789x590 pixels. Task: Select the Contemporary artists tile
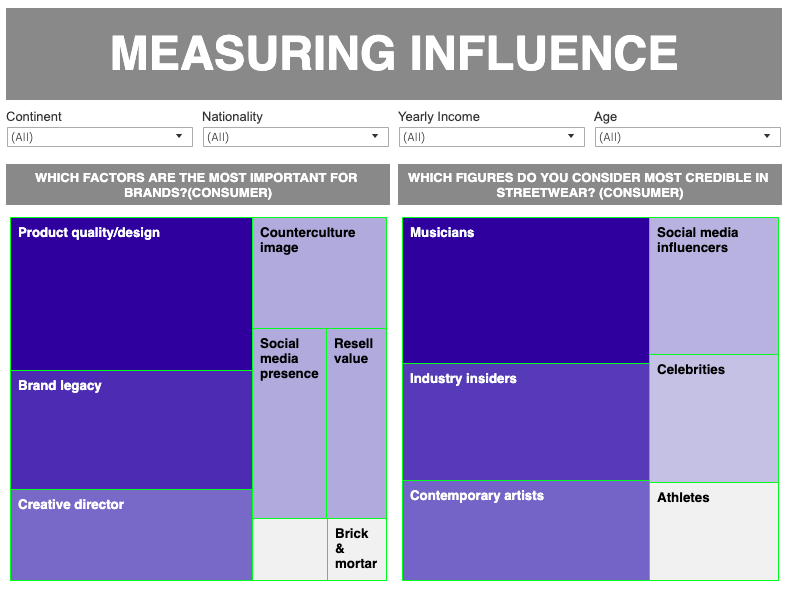526,530
